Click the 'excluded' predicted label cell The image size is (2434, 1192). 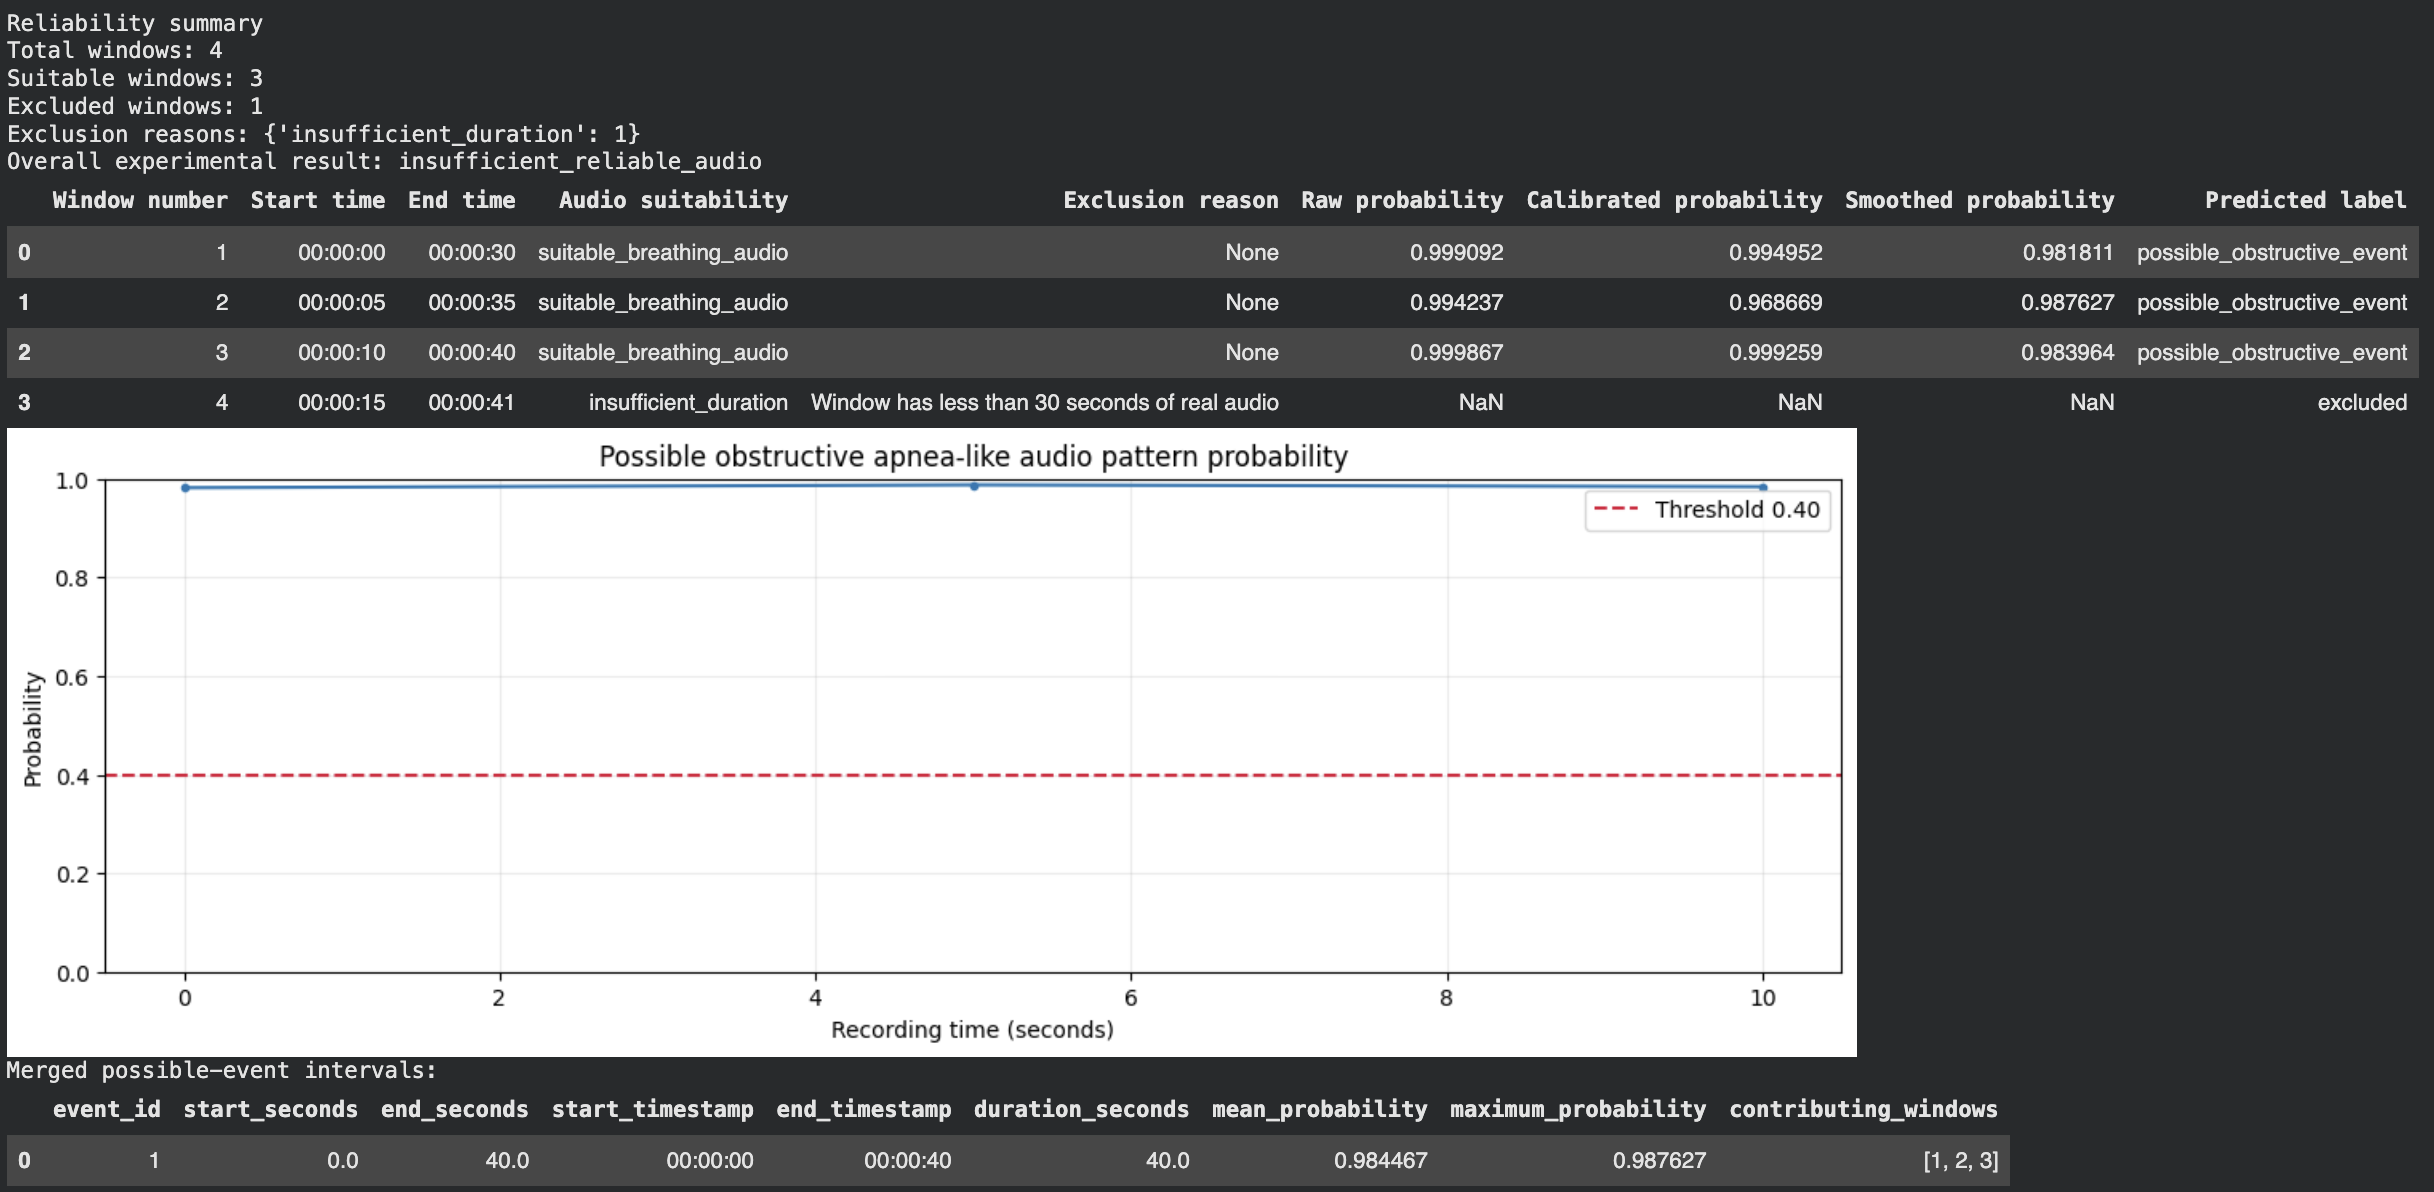(x=2362, y=402)
